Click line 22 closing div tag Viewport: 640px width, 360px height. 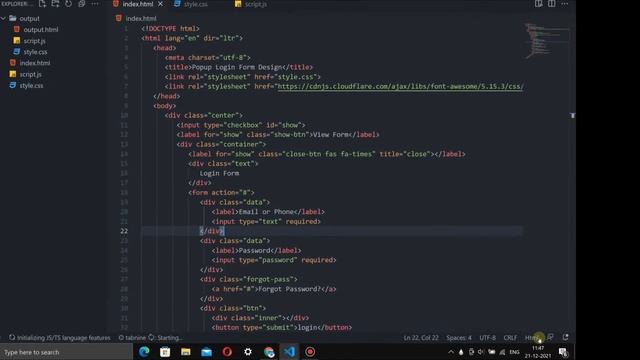tap(211, 231)
